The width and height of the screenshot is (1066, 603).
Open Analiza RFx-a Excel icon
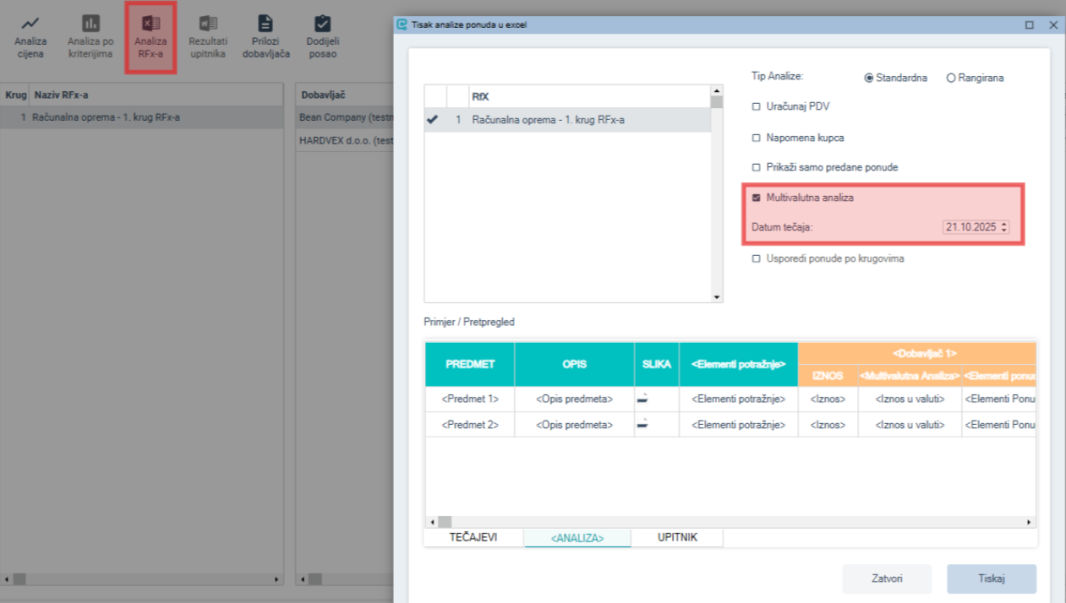[x=150, y=23]
